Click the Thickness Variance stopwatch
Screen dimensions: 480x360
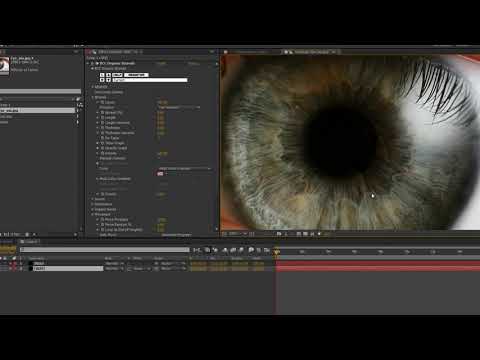tap(103, 133)
